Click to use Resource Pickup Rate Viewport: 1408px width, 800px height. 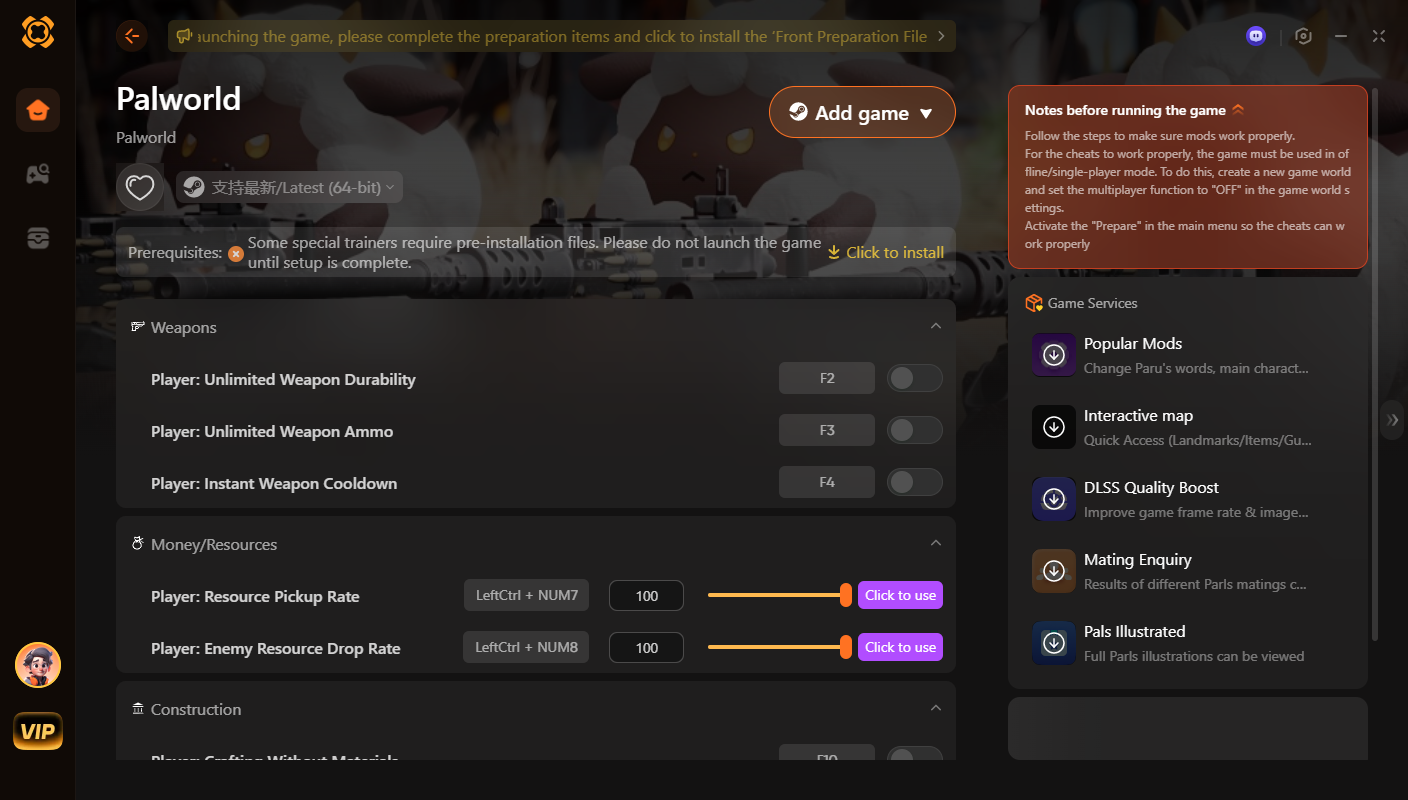(900, 595)
